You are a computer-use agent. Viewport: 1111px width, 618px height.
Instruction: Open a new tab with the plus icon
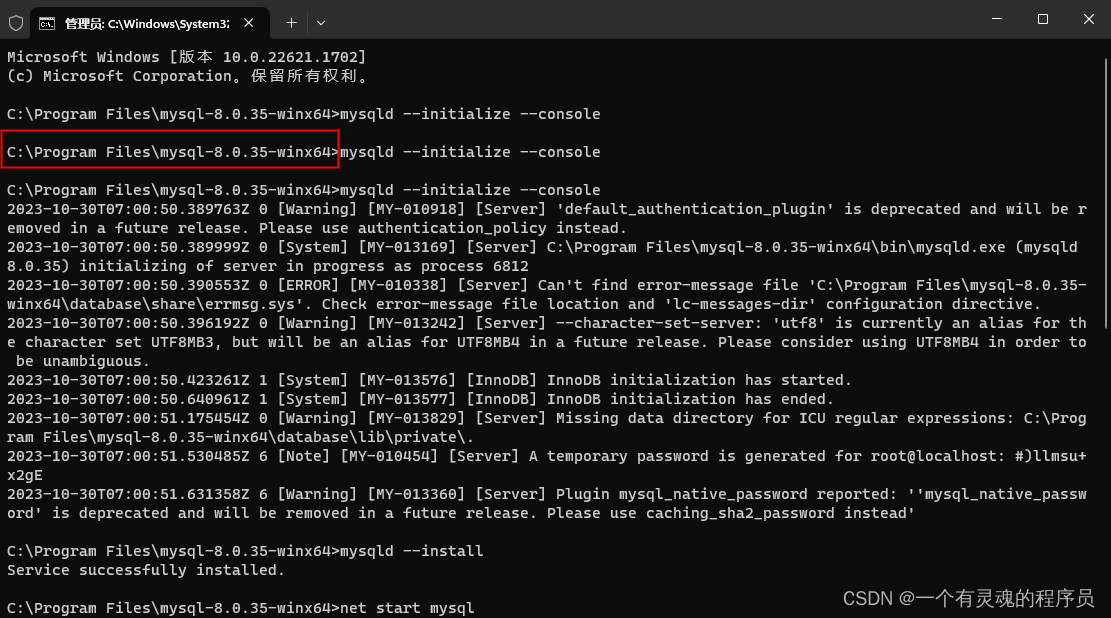[x=290, y=22]
